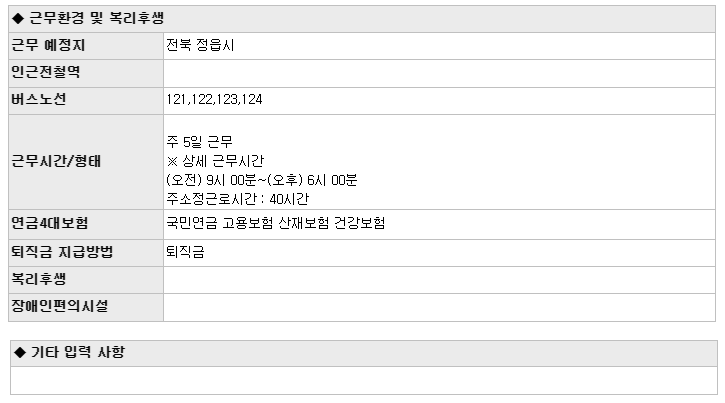Click the empty 복리후생 value cell

click(439, 280)
